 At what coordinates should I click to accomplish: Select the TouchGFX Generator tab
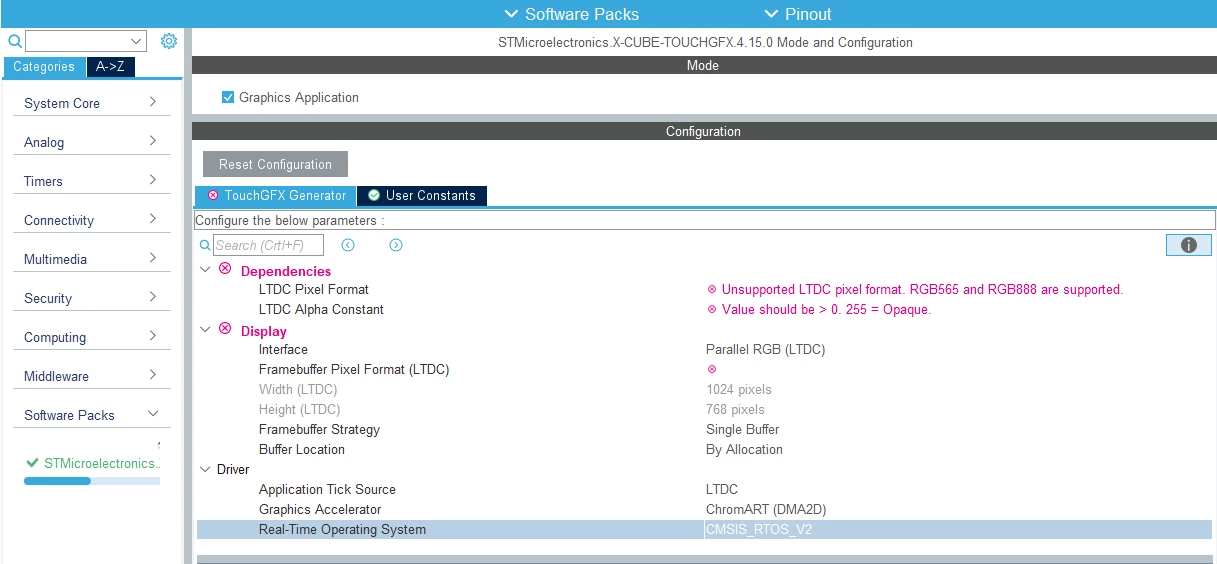[x=275, y=195]
